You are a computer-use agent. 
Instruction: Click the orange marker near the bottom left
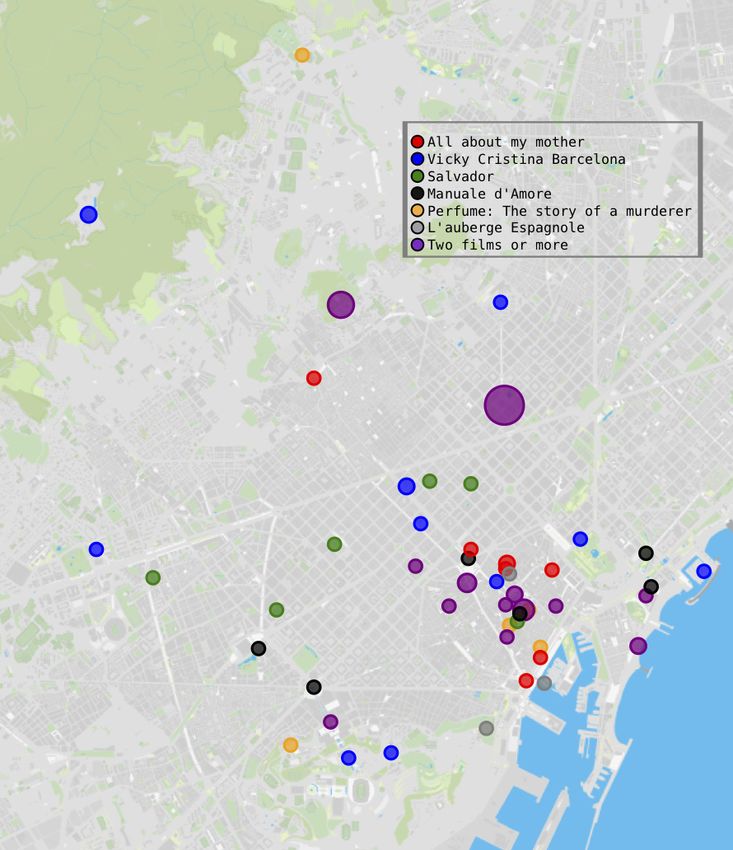pyautogui.click(x=291, y=745)
